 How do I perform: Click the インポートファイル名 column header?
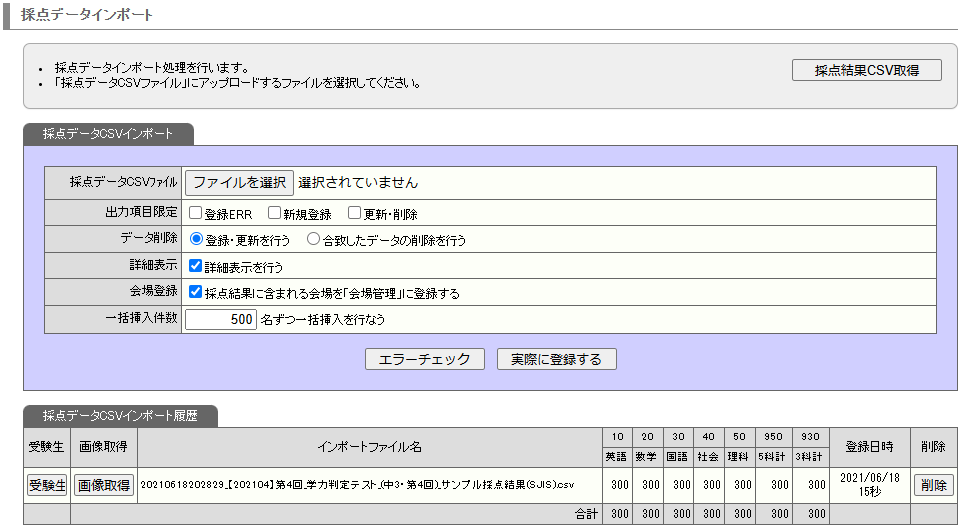pyautogui.click(x=370, y=447)
